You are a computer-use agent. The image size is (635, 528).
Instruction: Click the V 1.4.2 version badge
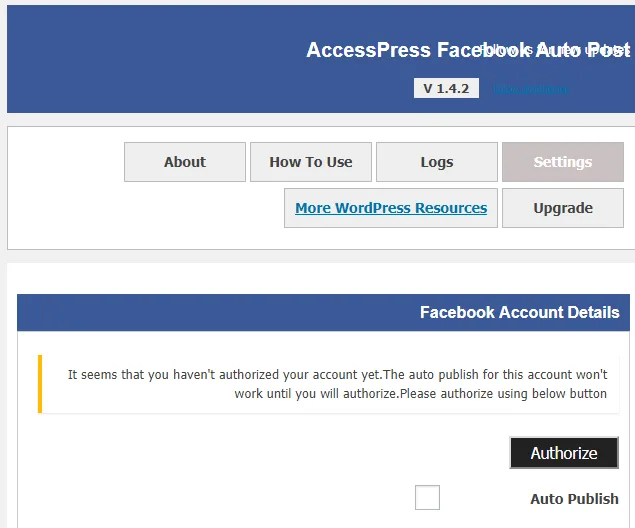point(446,88)
